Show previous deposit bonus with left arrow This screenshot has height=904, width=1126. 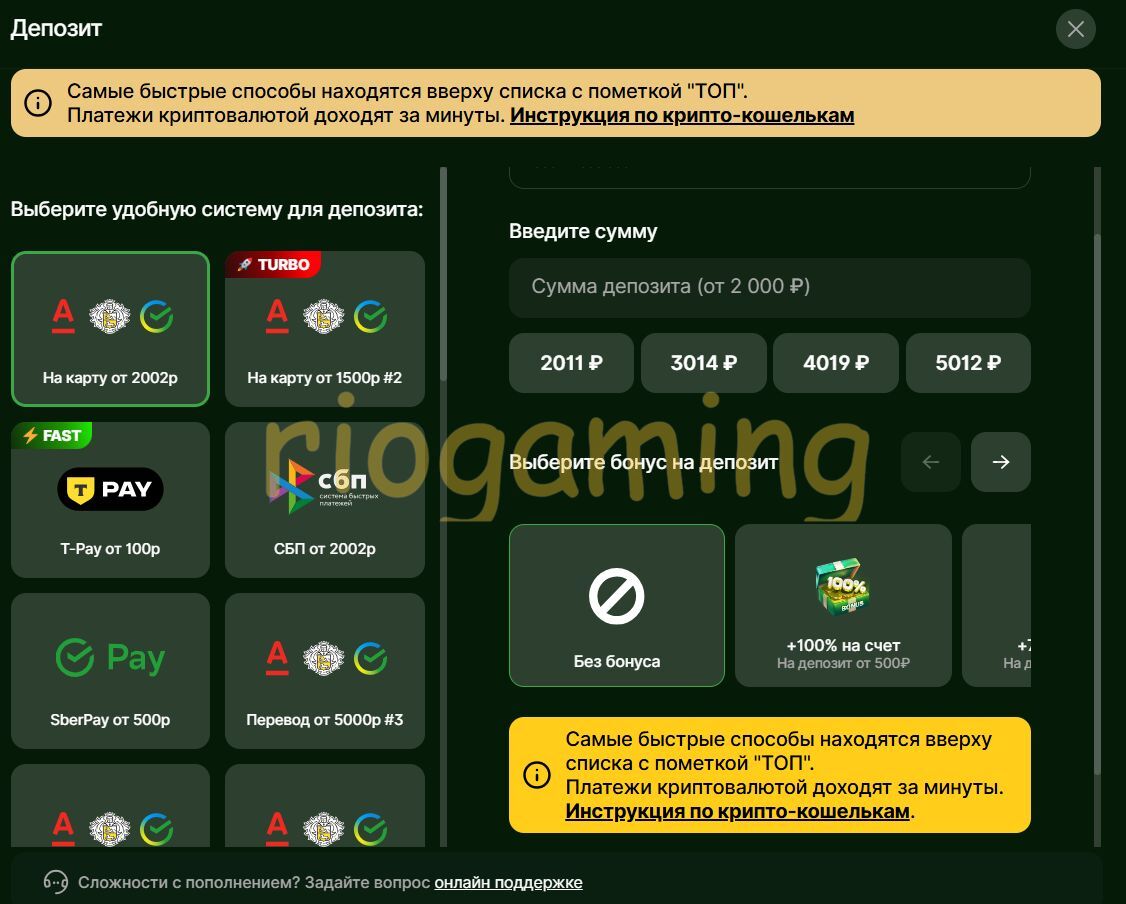(x=931, y=462)
